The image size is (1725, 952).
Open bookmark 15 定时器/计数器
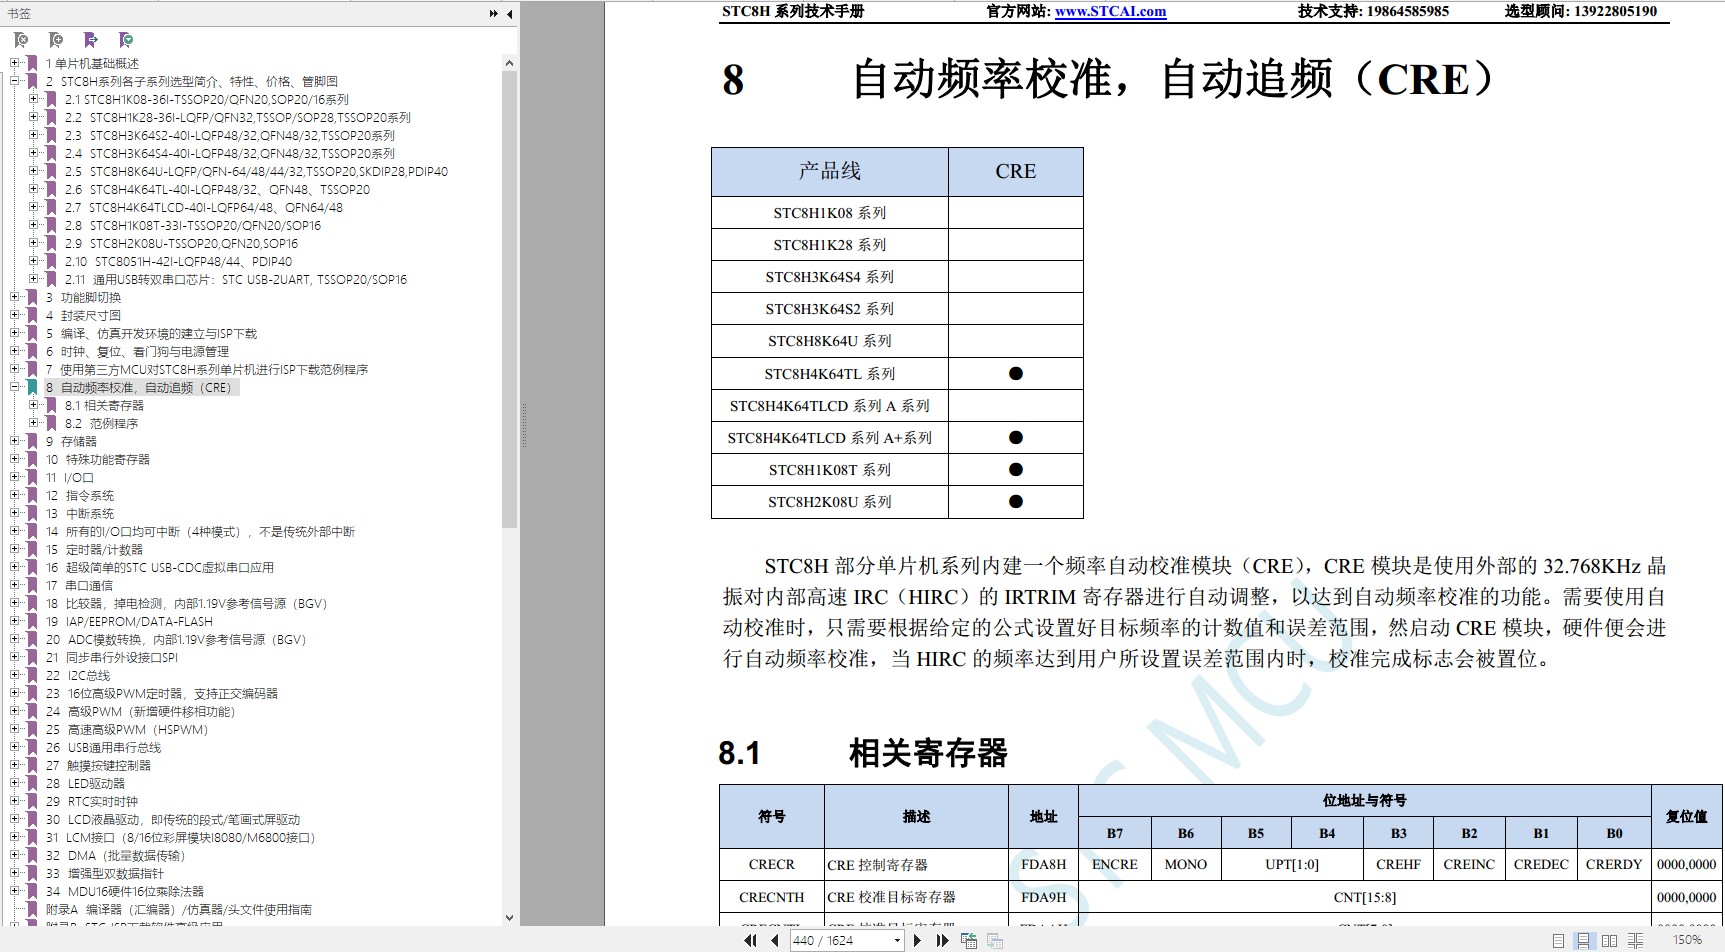[94, 549]
